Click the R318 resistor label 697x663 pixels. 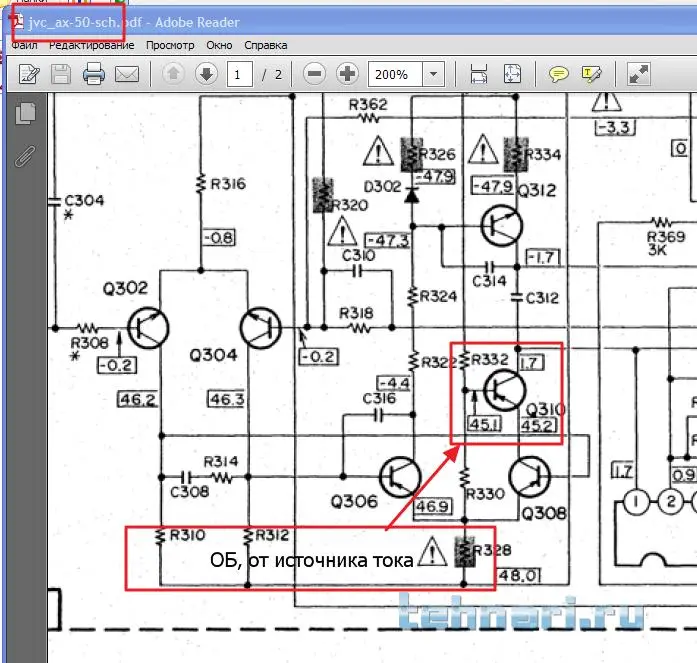click(x=356, y=313)
